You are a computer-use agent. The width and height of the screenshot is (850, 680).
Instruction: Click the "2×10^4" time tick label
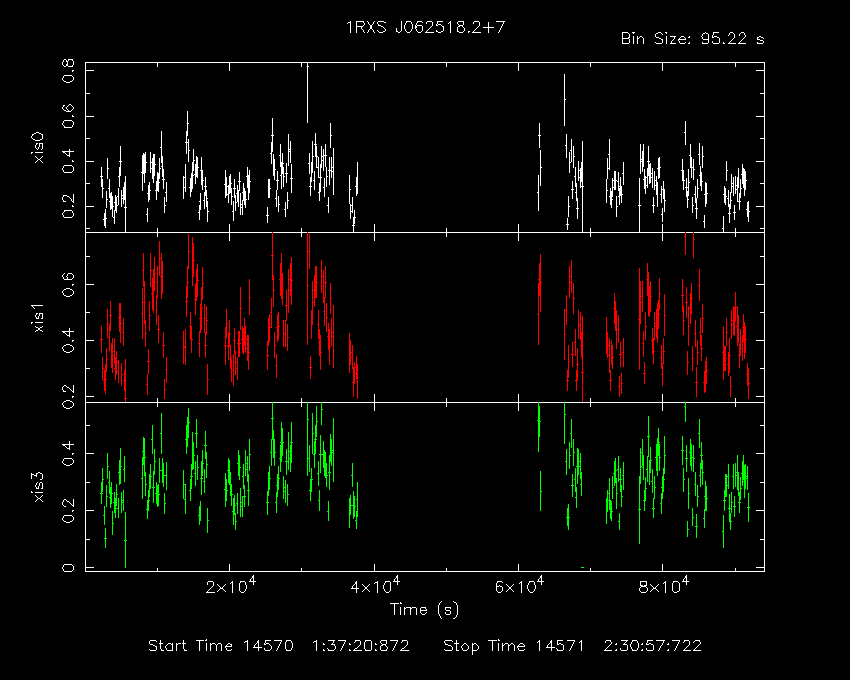click(230, 586)
